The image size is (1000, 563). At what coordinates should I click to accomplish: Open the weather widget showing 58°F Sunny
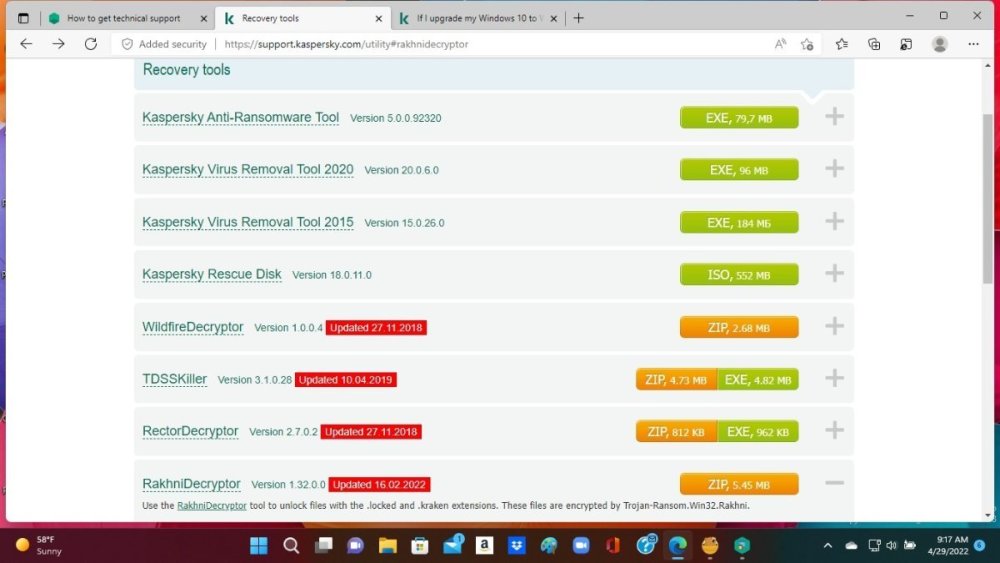tap(40, 546)
